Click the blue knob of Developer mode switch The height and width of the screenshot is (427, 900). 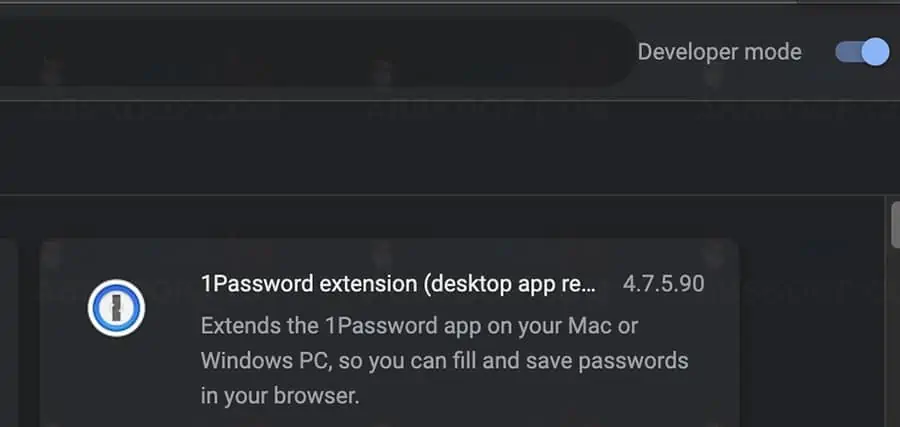tap(874, 52)
